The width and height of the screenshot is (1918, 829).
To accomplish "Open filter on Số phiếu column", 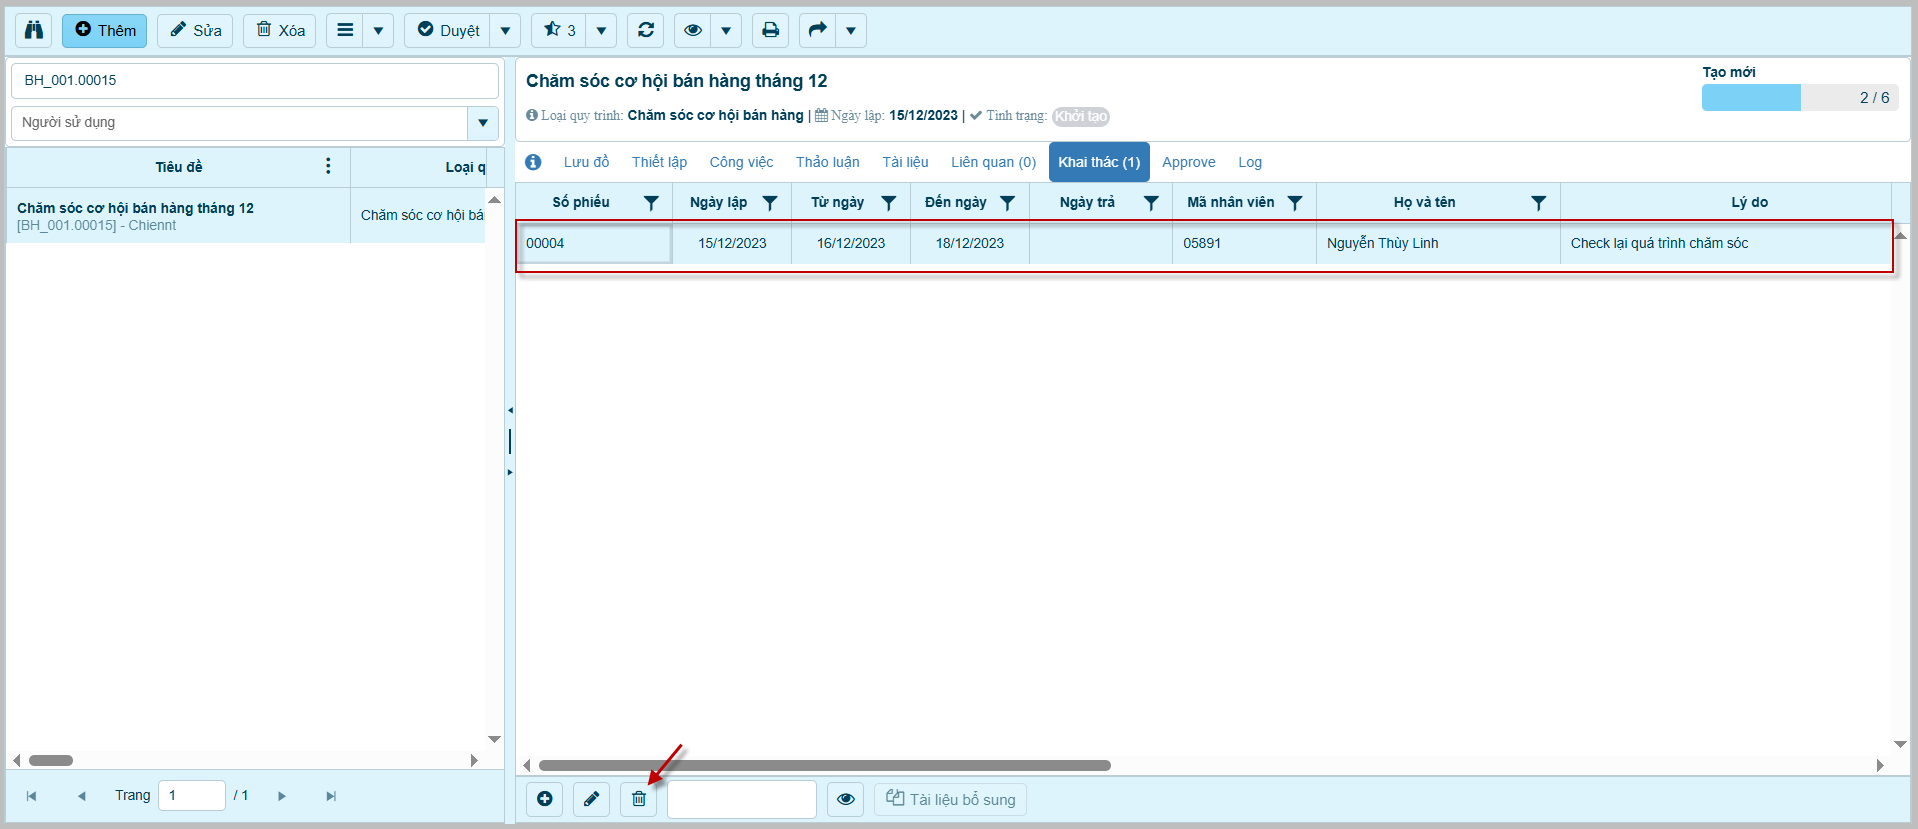I will pos(651,203).
